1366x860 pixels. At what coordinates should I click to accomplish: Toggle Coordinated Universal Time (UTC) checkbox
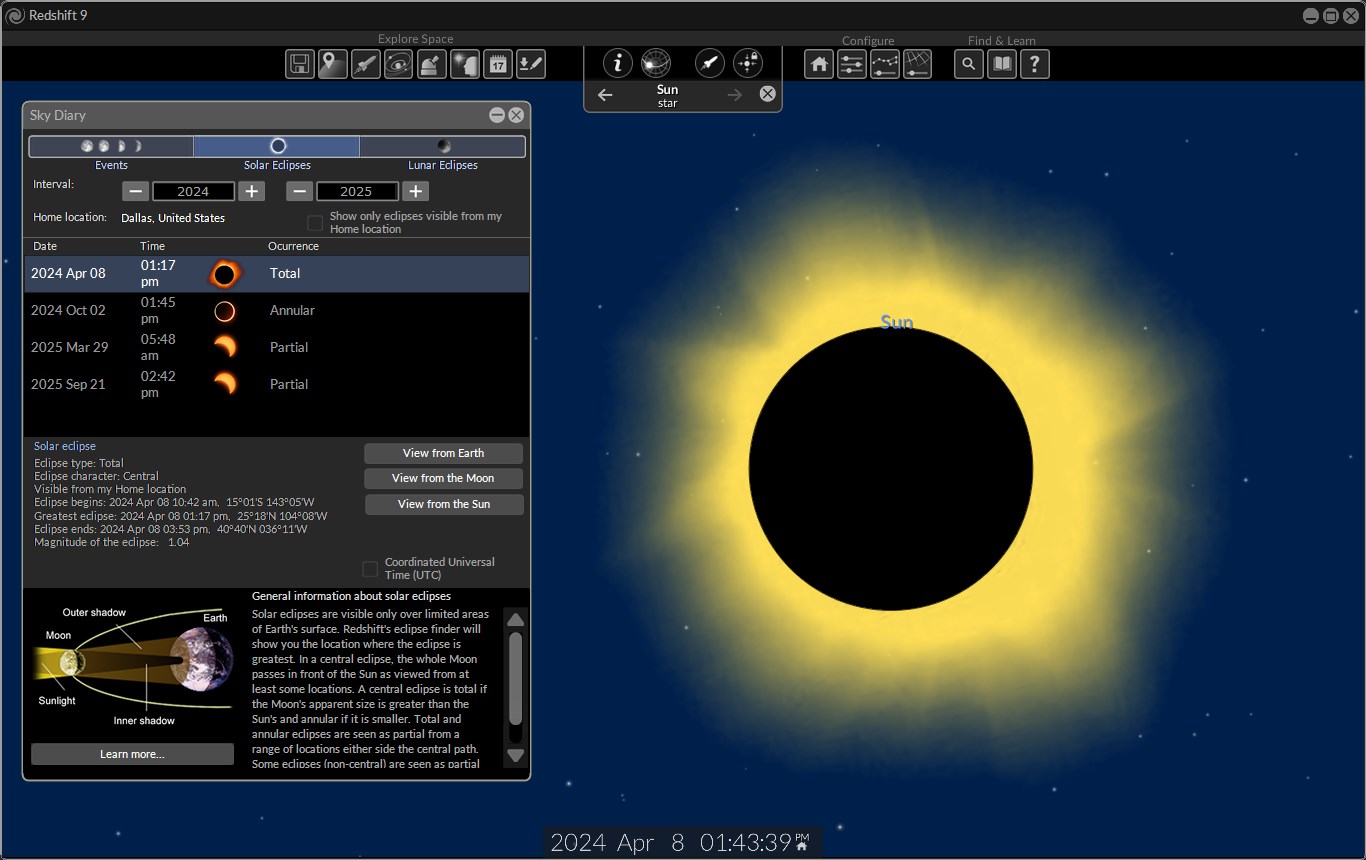(370, 569)
